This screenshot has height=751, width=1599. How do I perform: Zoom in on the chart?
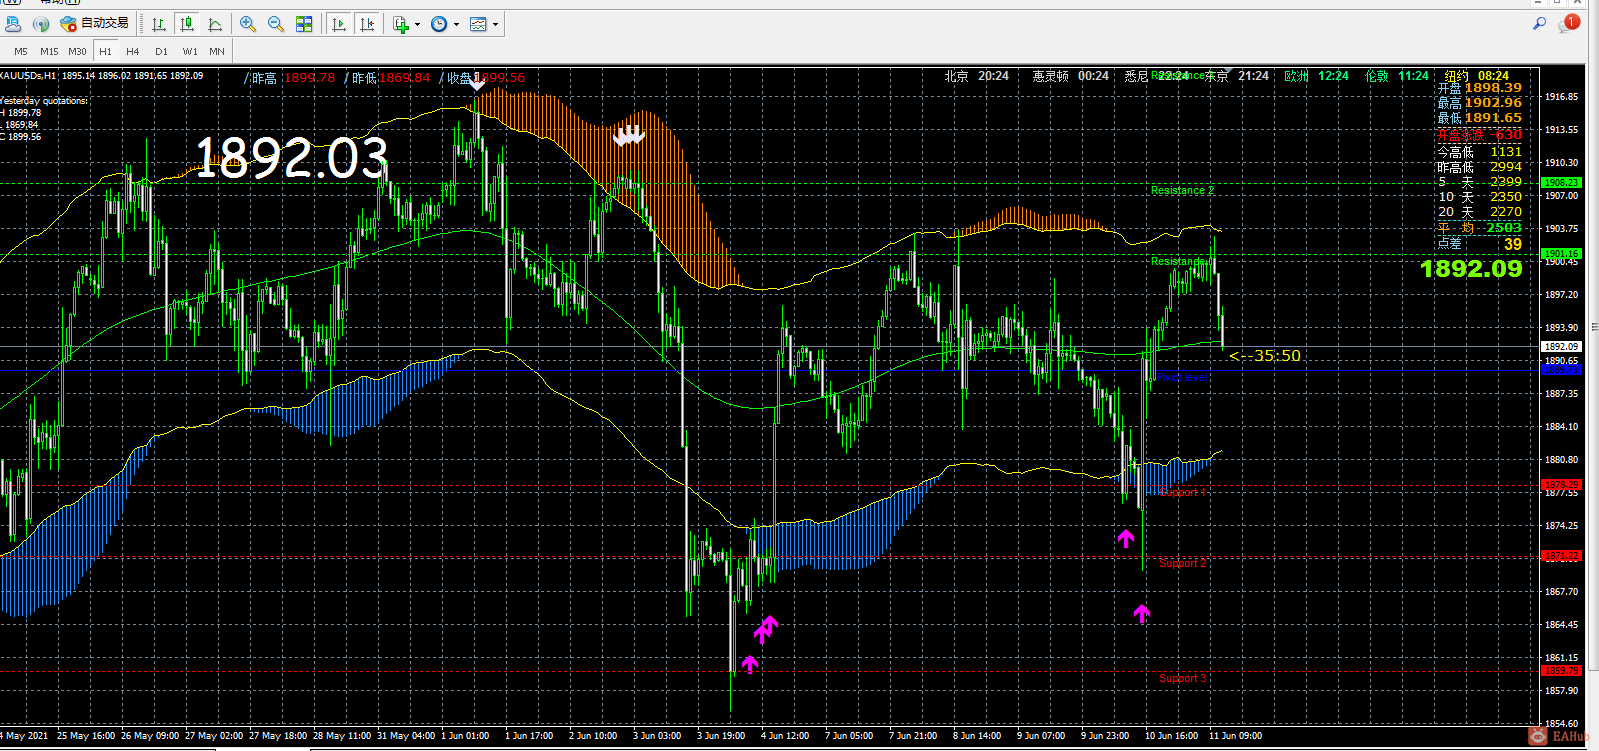[248, 24]
